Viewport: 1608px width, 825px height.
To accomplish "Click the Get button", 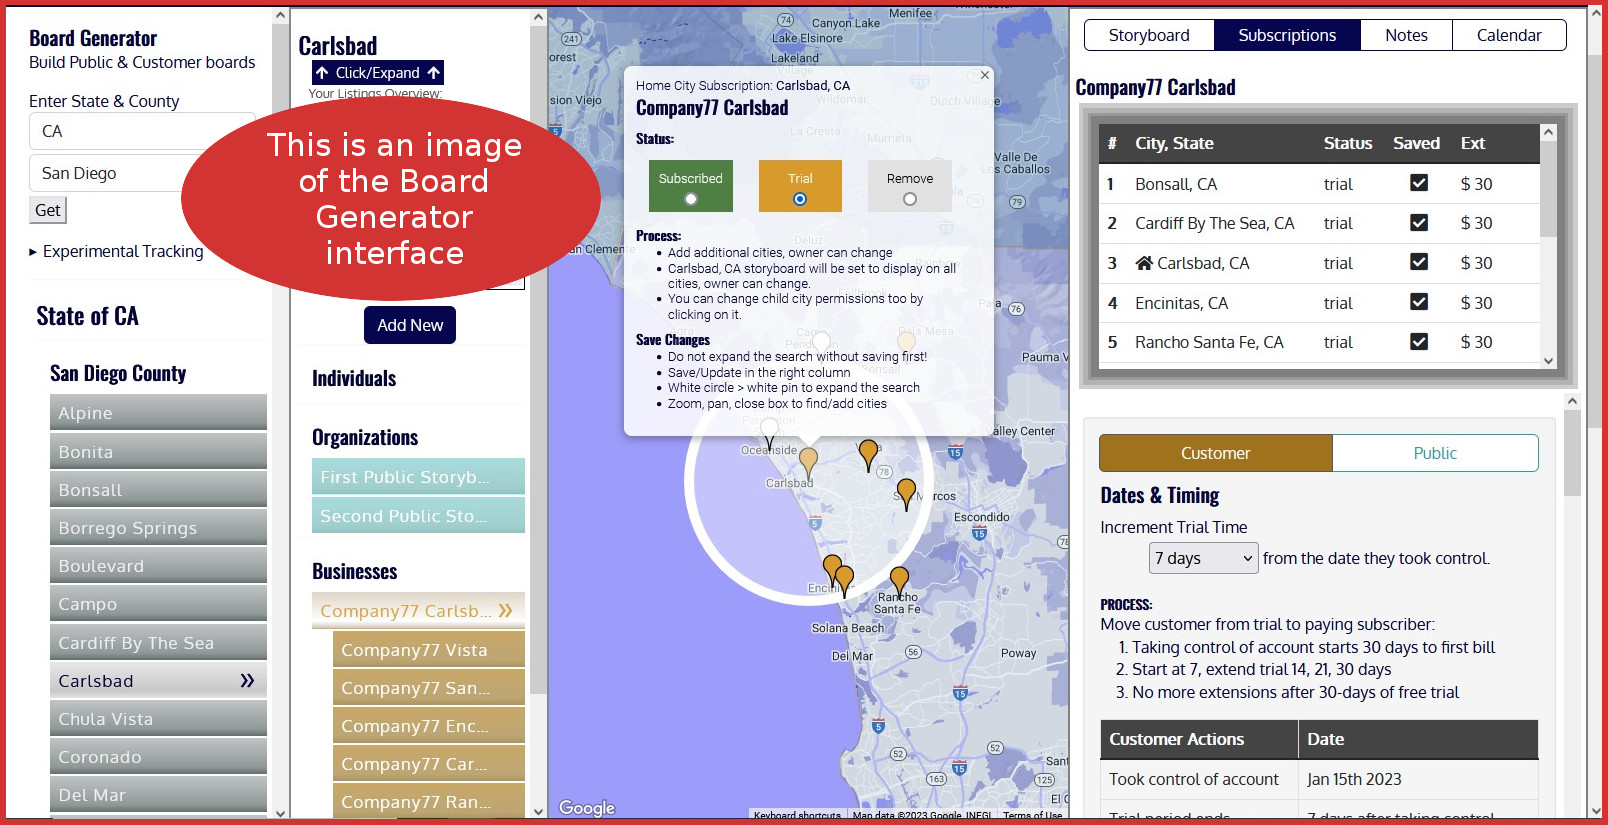I will [x=47, y=210].
